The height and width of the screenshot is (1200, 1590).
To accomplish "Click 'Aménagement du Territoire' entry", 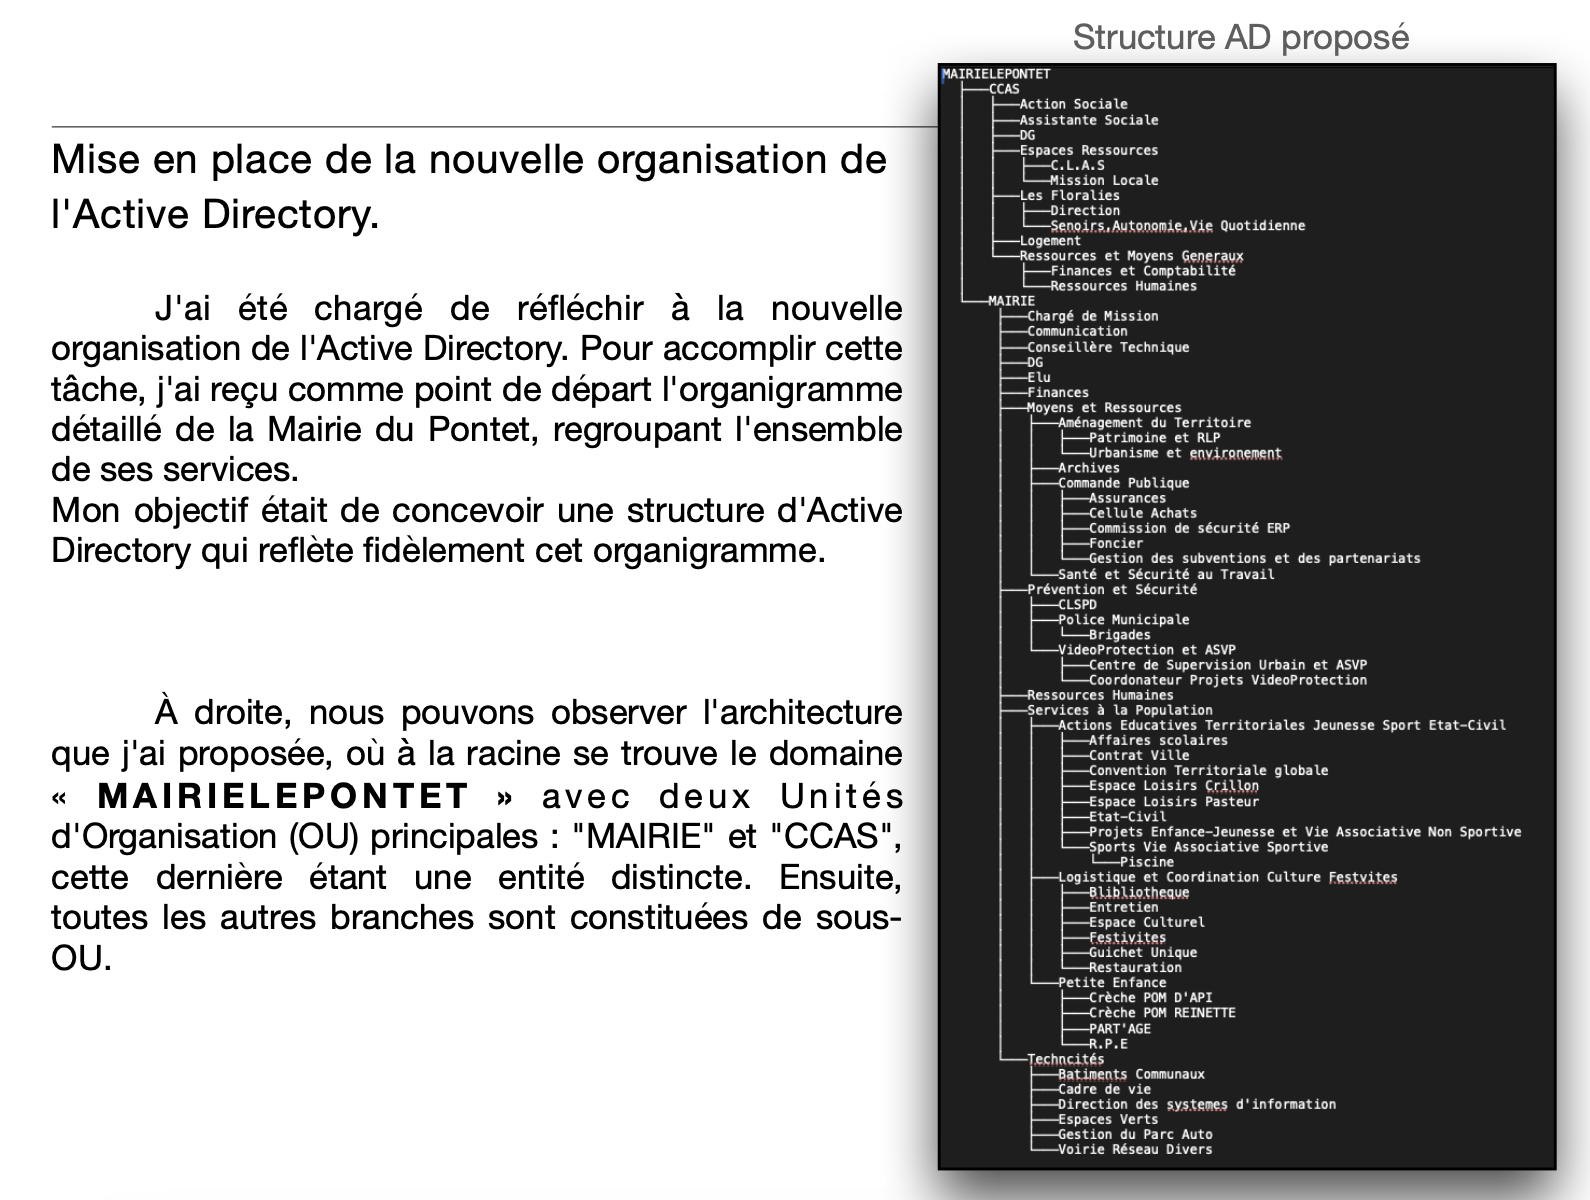I will click(x=1154, y=423).
